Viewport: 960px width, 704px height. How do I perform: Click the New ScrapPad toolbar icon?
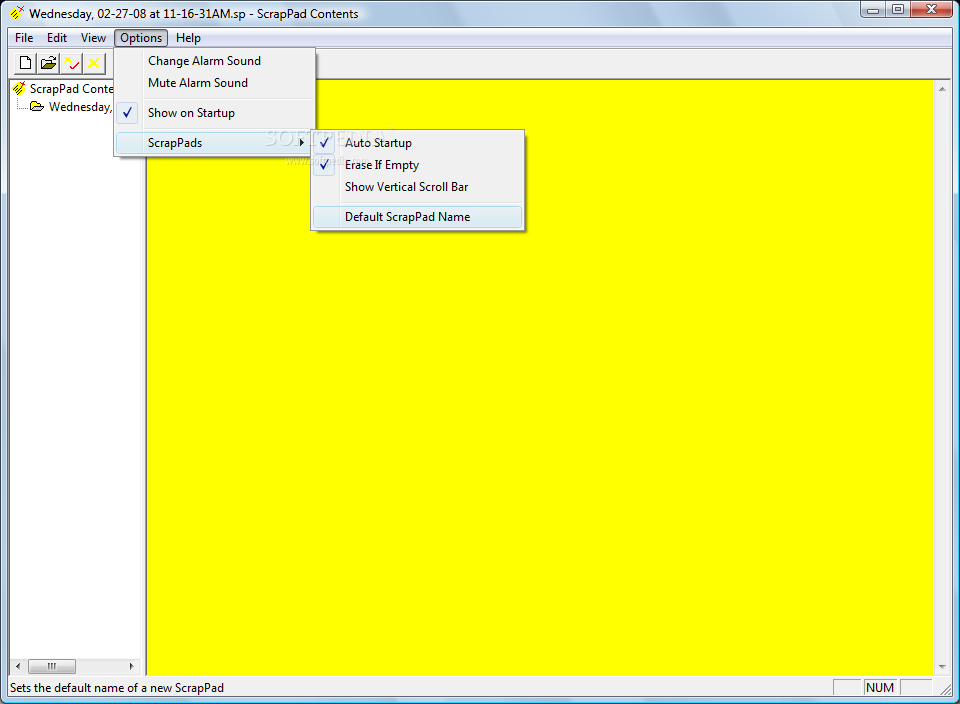(x=25, y=63)
